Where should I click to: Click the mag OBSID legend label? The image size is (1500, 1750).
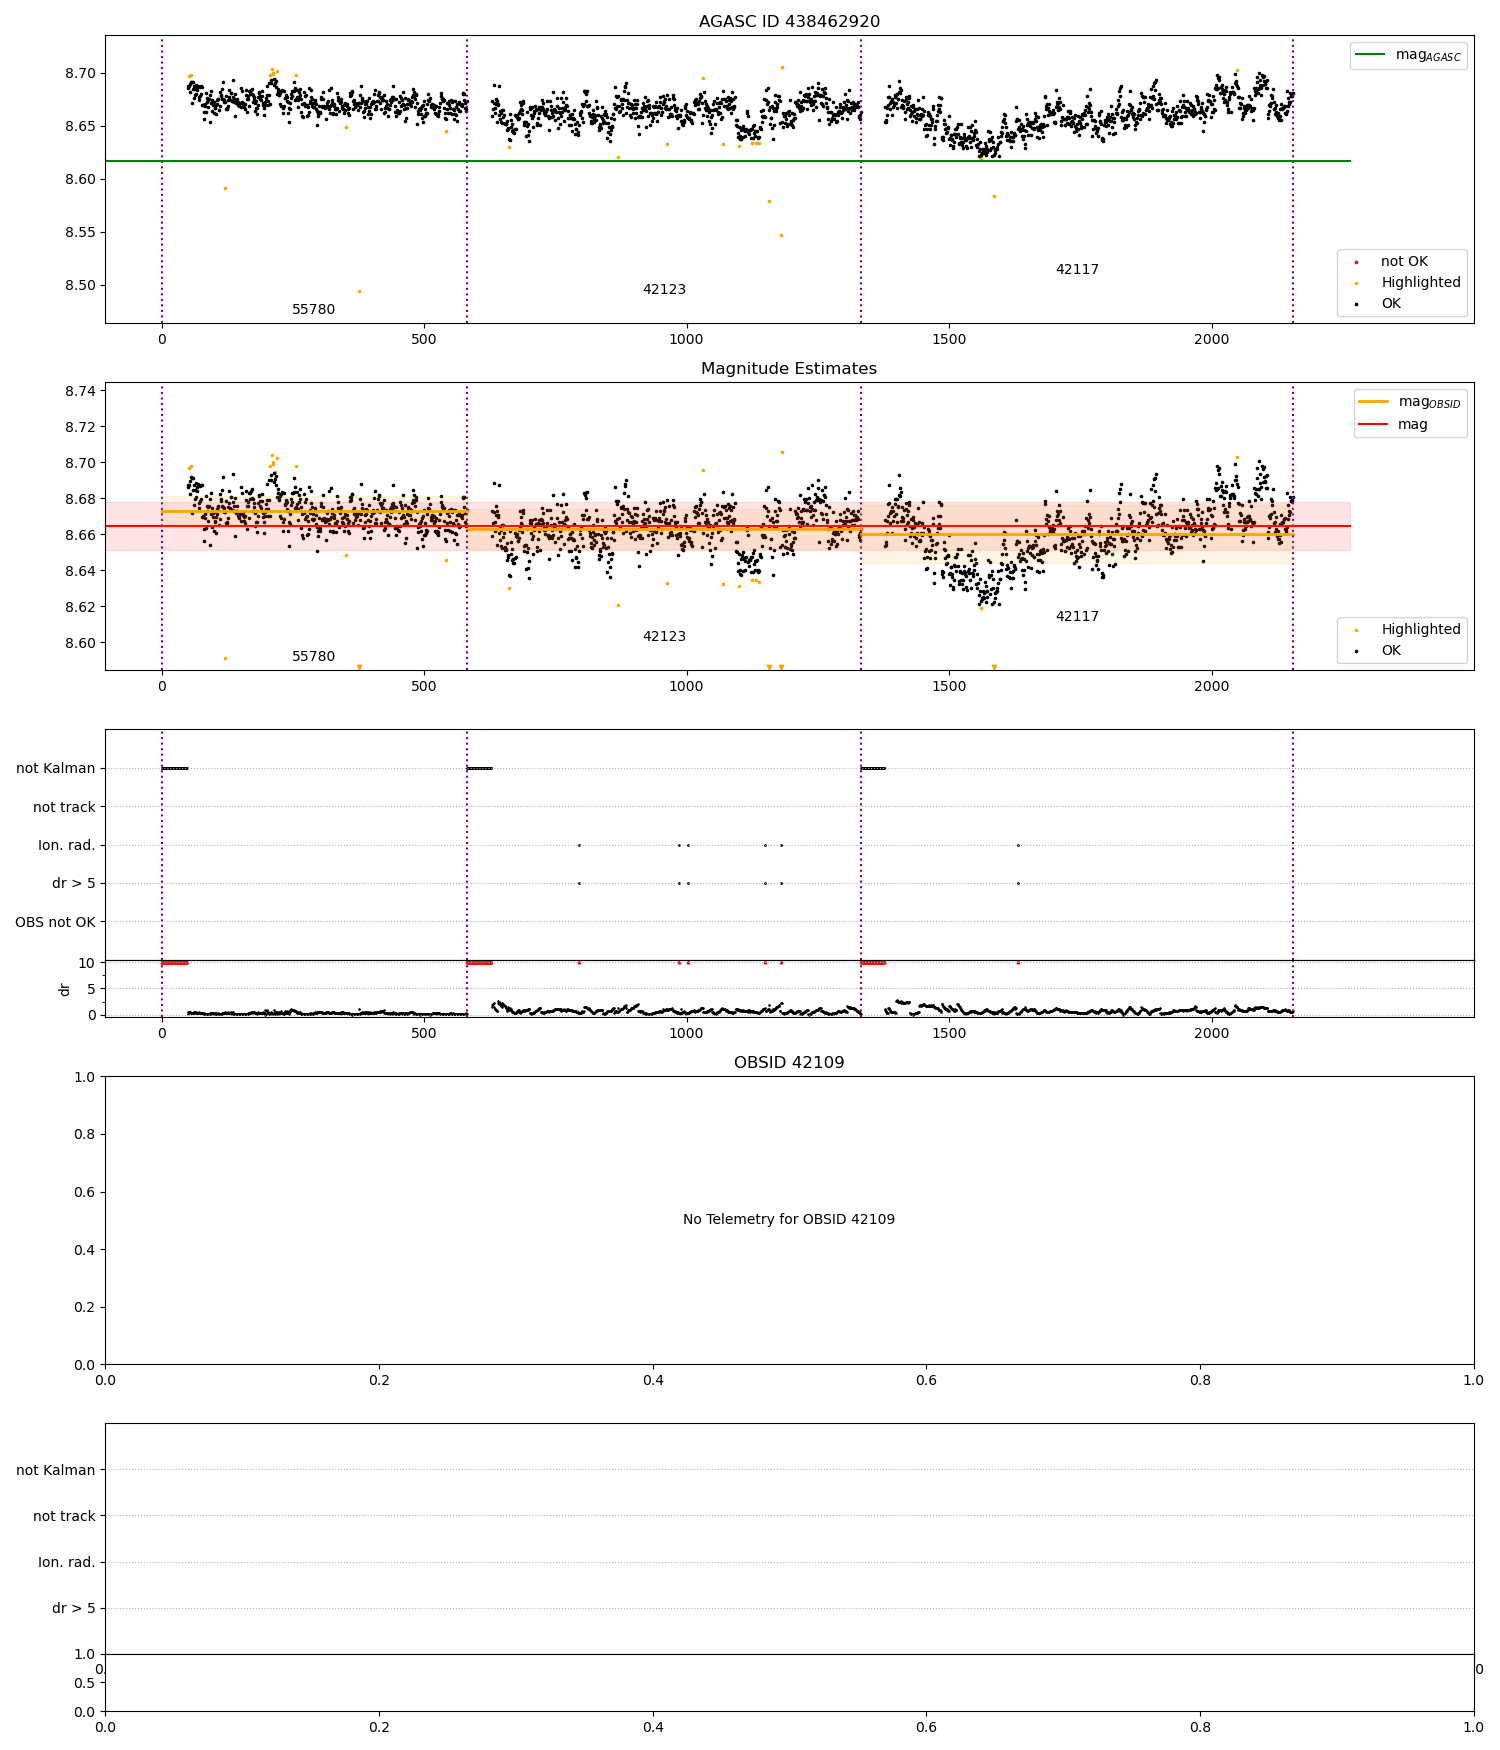[1429, 402]
